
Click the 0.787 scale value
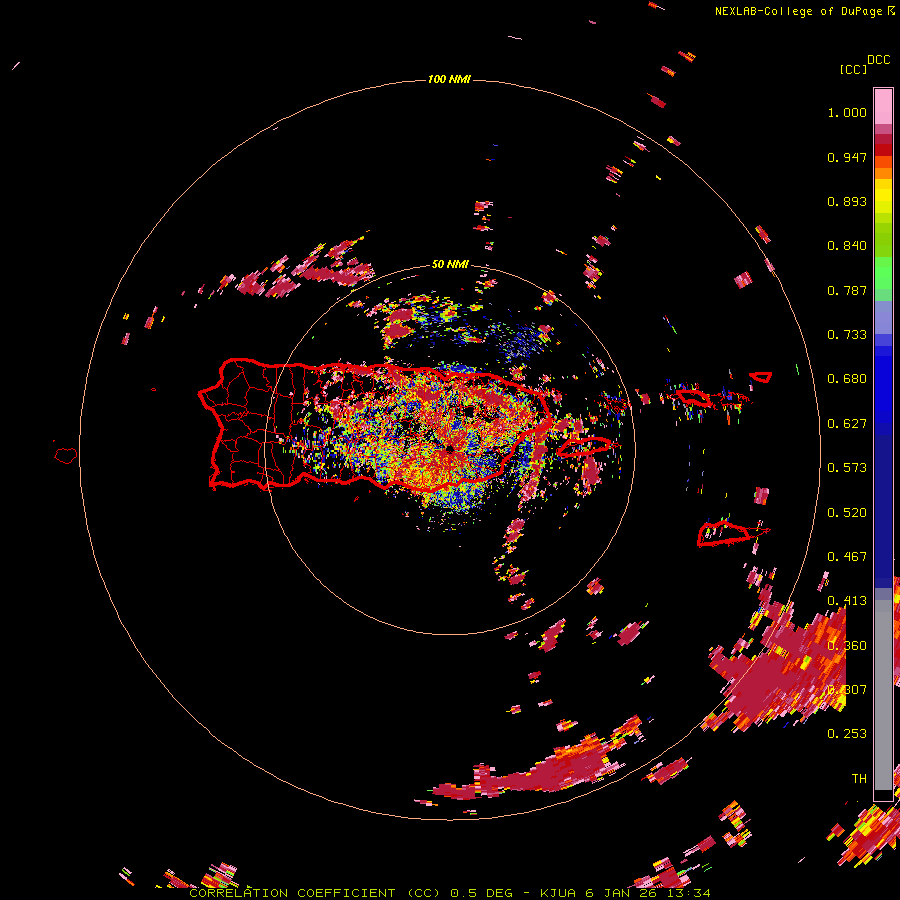847,290
